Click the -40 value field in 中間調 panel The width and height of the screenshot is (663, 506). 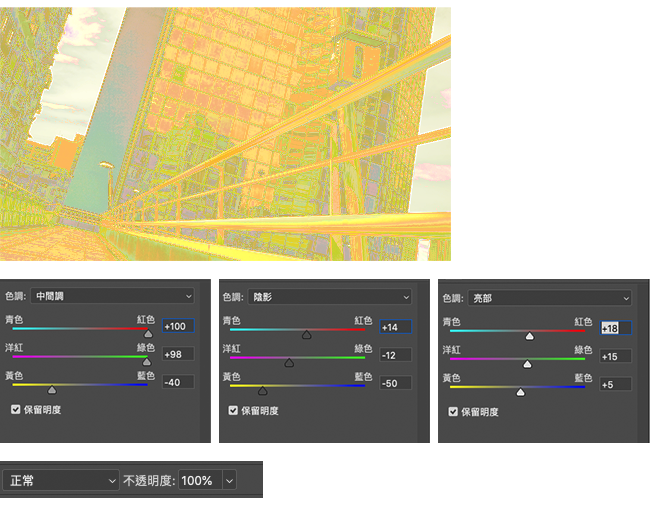[x=178, y=382]
